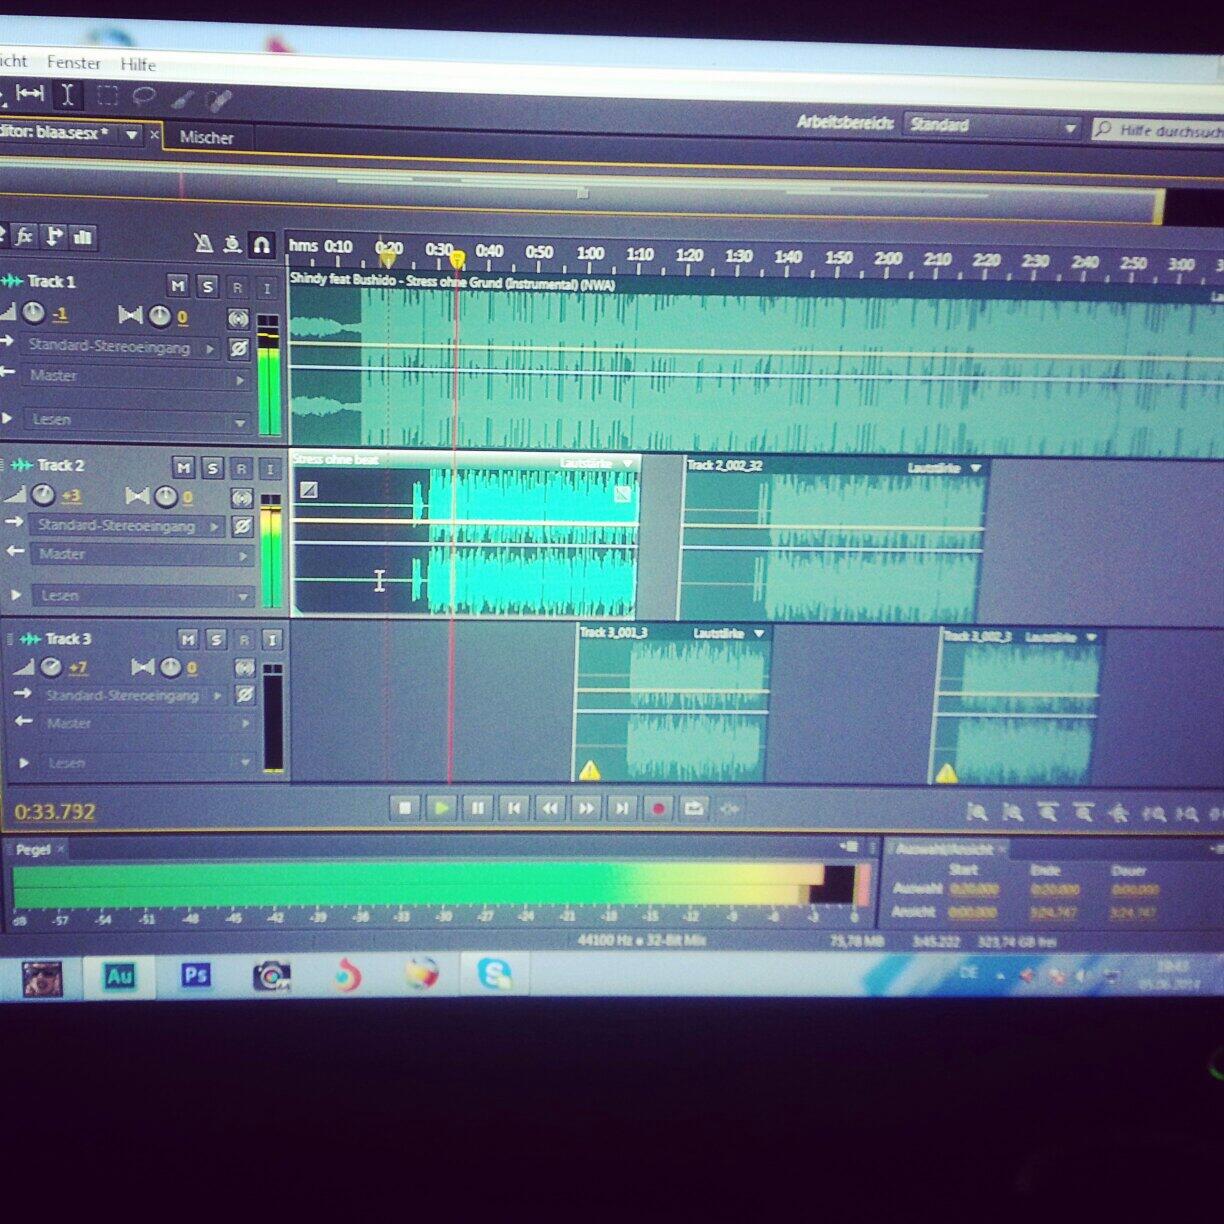
Task: Adjust Track 2 pan knob
Action: click(165, 496)
